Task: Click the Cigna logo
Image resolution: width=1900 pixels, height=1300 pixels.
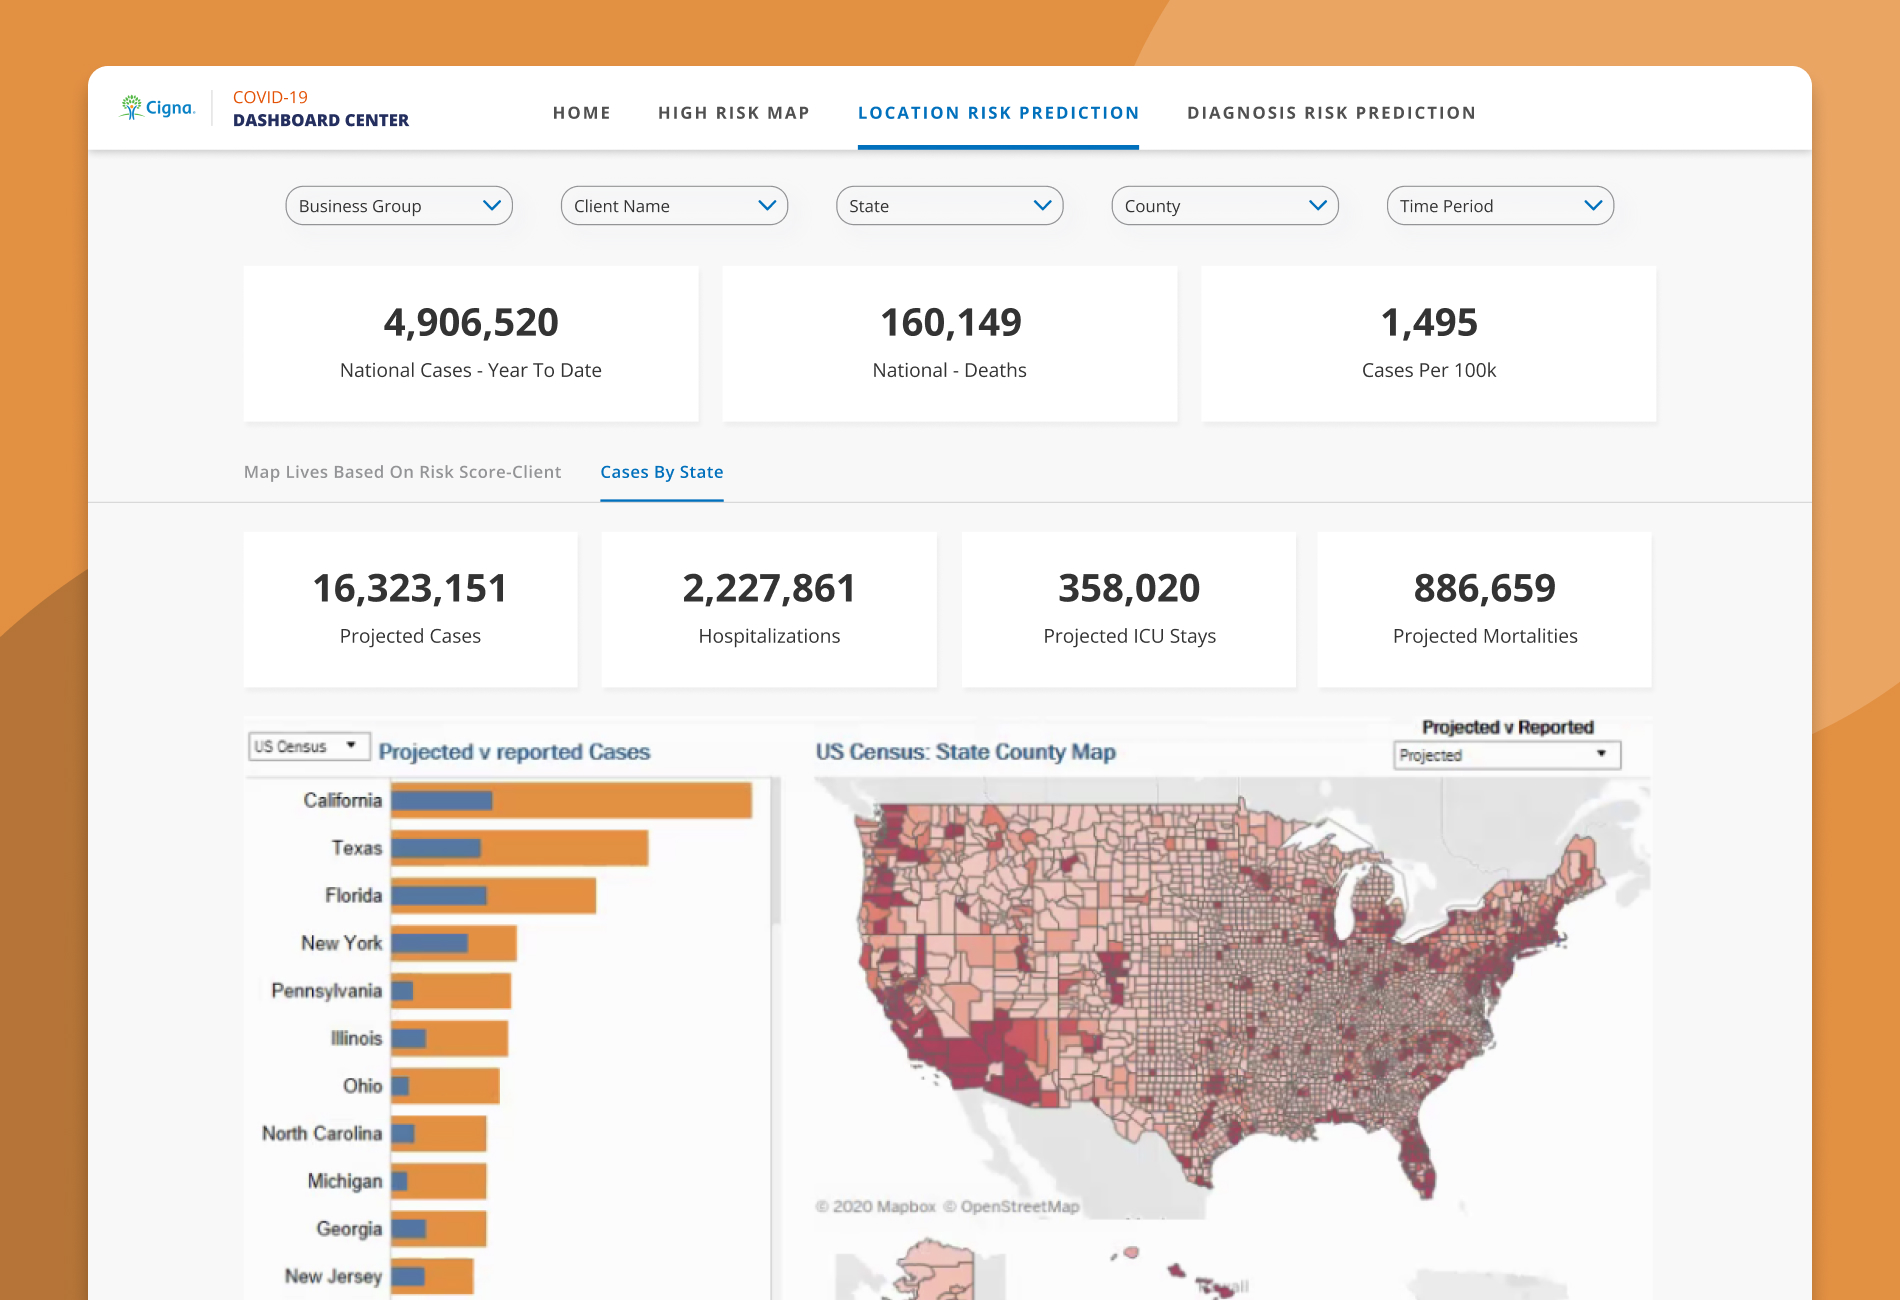Action: (157, 107)
